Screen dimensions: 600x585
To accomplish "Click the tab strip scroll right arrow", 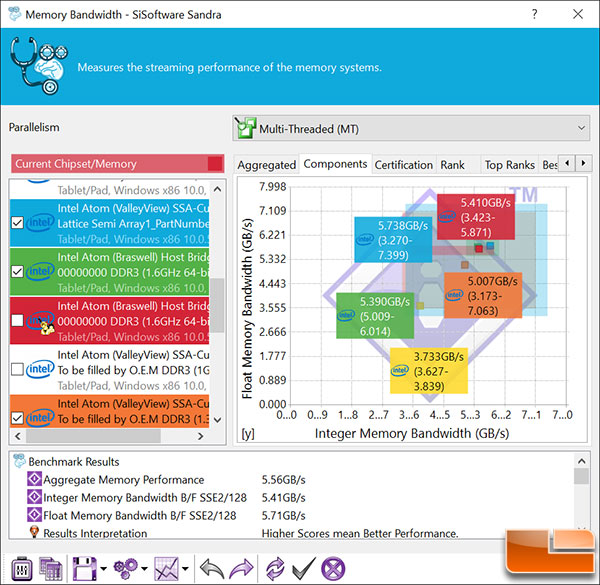I will coord(584,163).
